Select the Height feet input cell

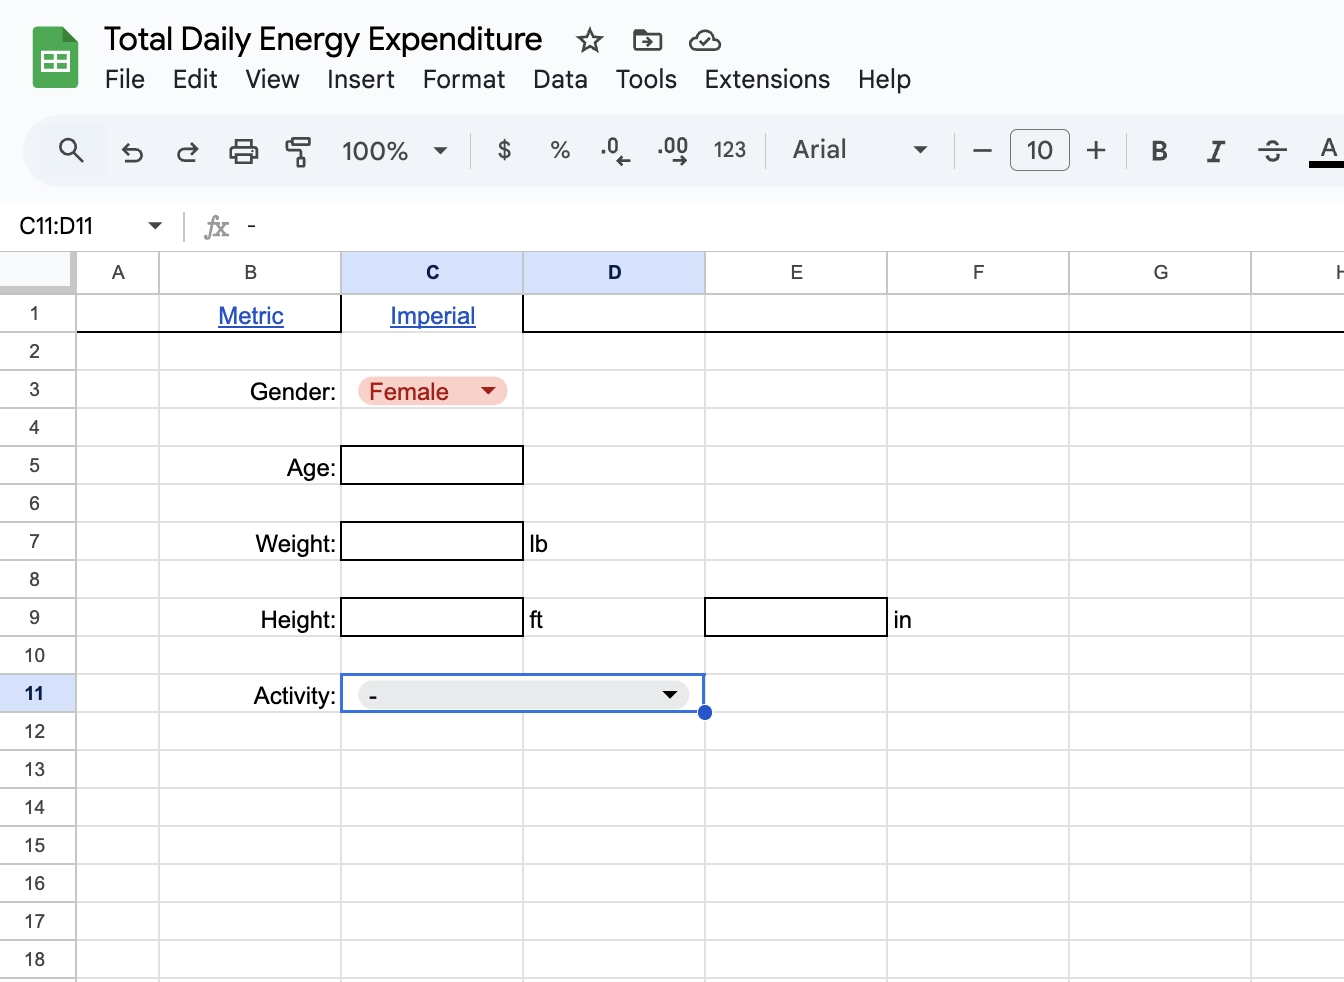(x=432, y=618)
